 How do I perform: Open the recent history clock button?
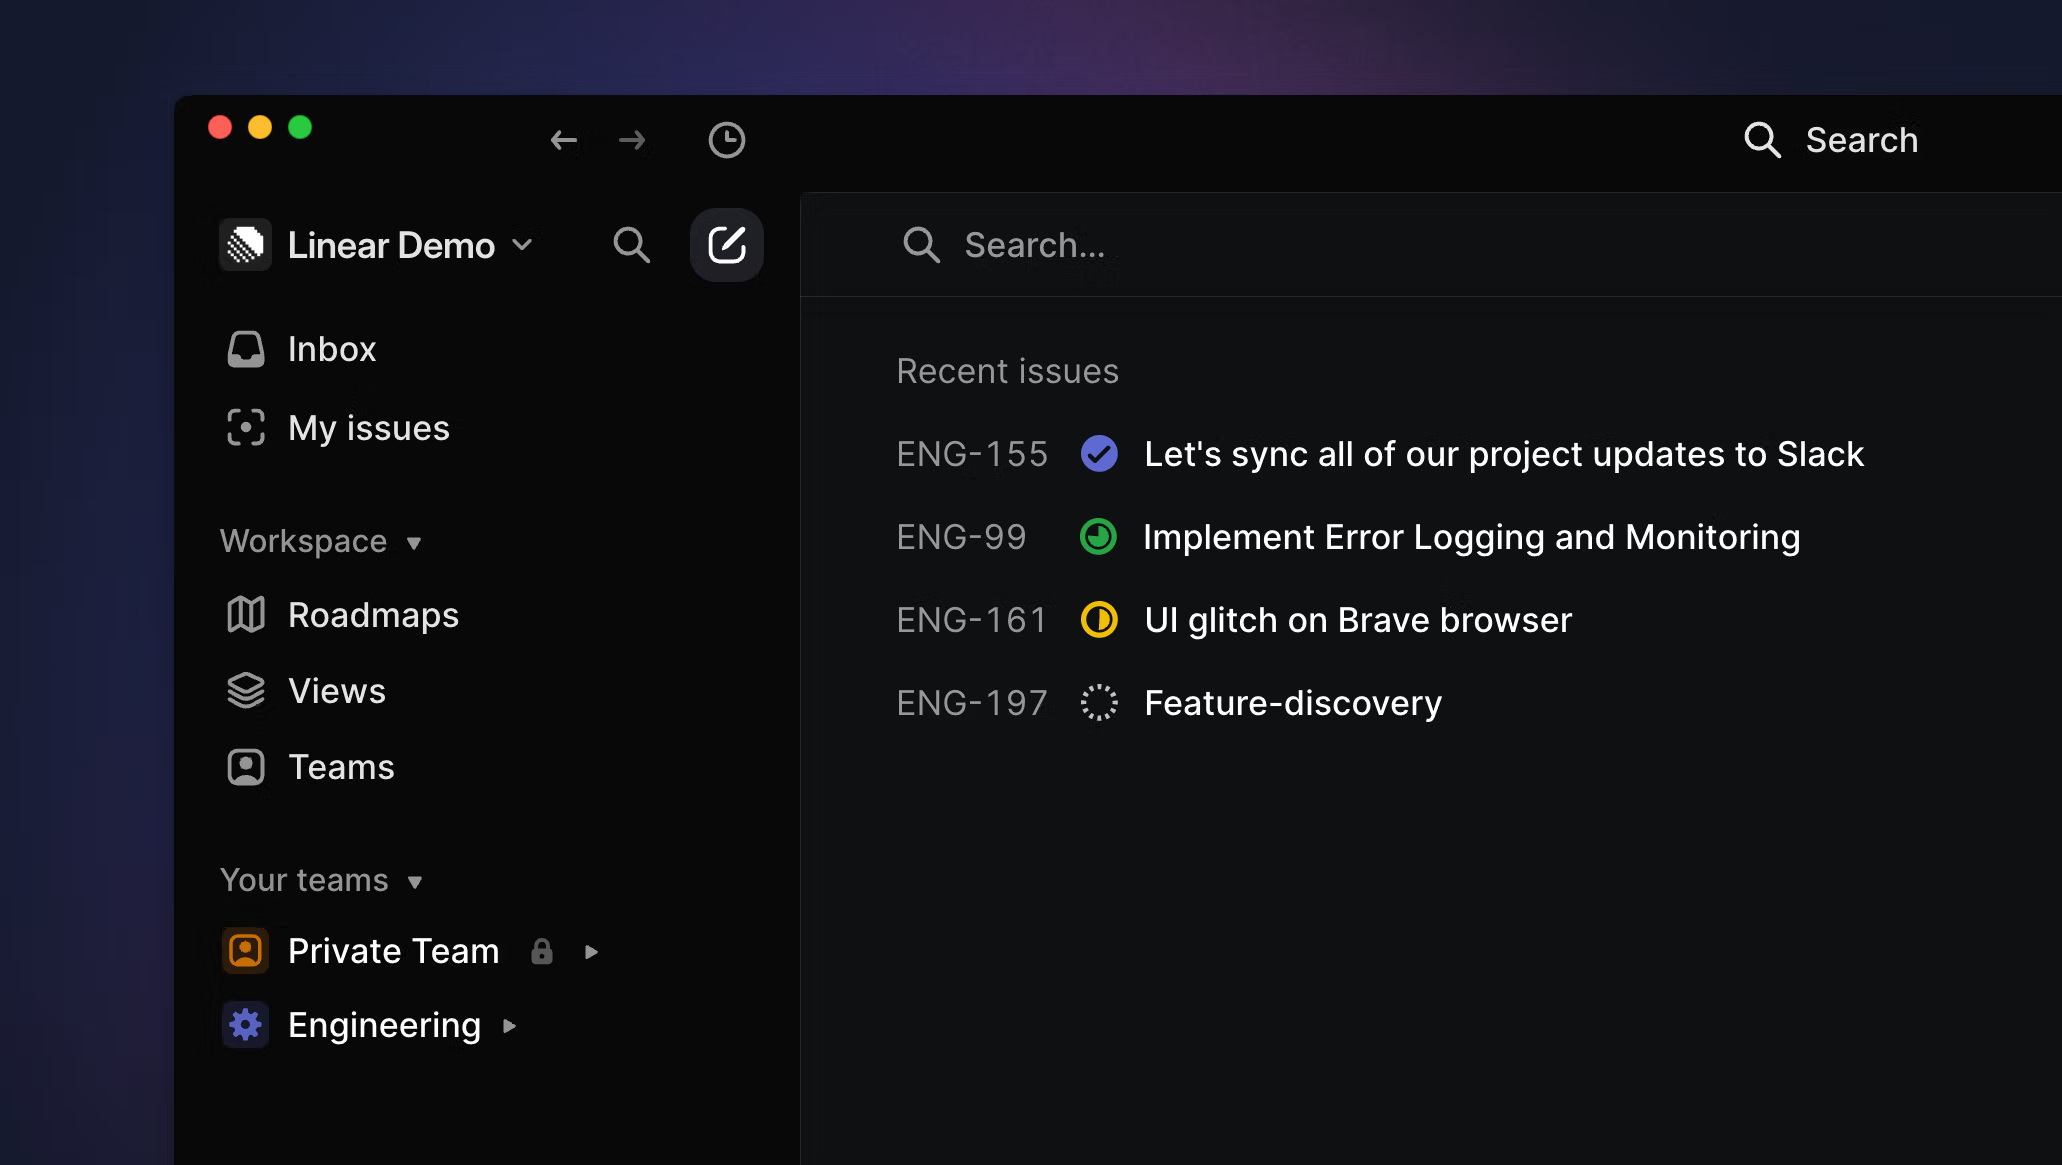click(727, 140)
